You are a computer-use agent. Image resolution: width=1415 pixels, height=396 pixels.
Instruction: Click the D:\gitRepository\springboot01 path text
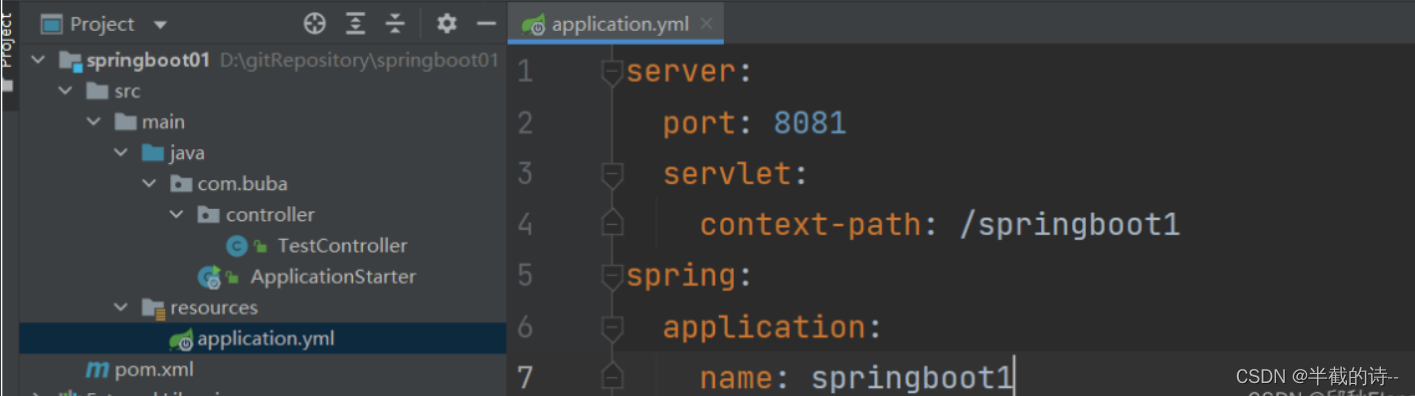pyautogui.click(x=360, y=60)
